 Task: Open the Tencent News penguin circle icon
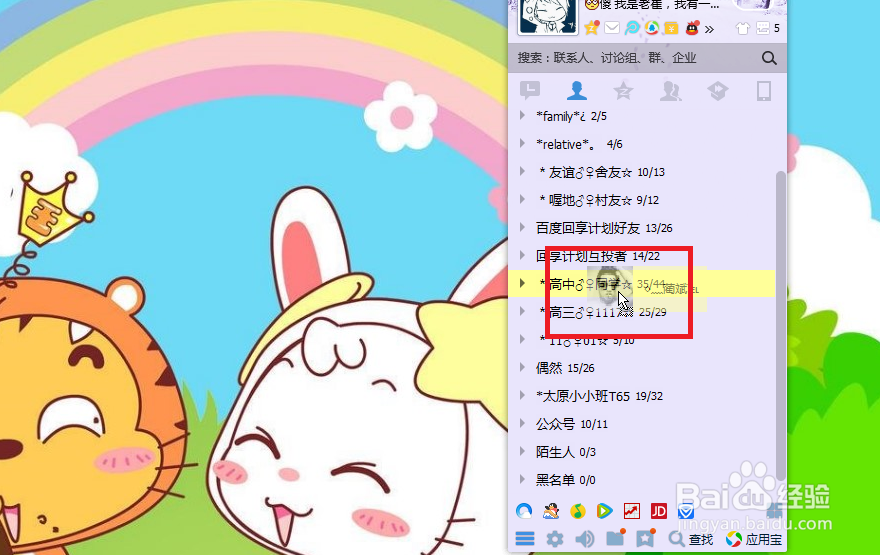tap(652, 27)
